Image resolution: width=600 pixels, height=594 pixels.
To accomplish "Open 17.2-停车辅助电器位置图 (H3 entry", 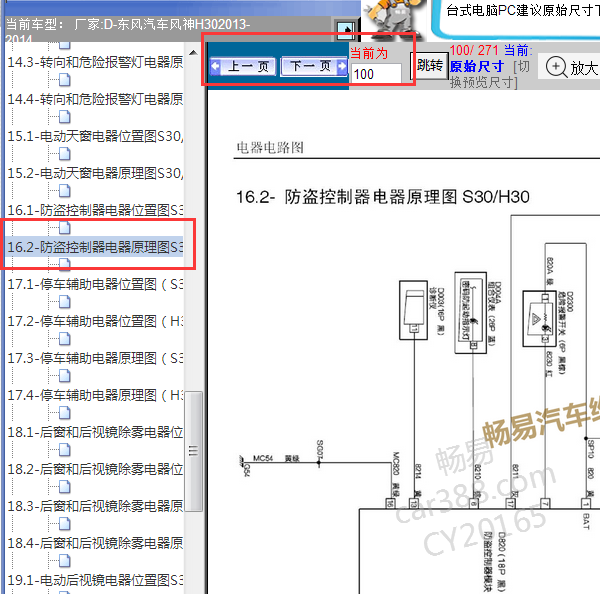I will point(95,321).
